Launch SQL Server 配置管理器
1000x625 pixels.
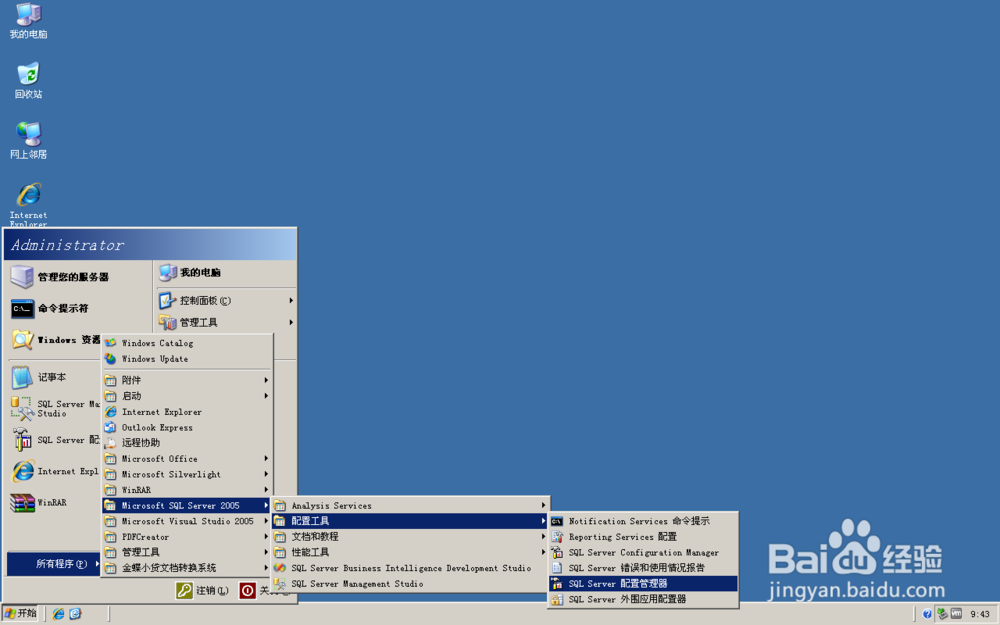pyautogui.click(x=643, y=584)
